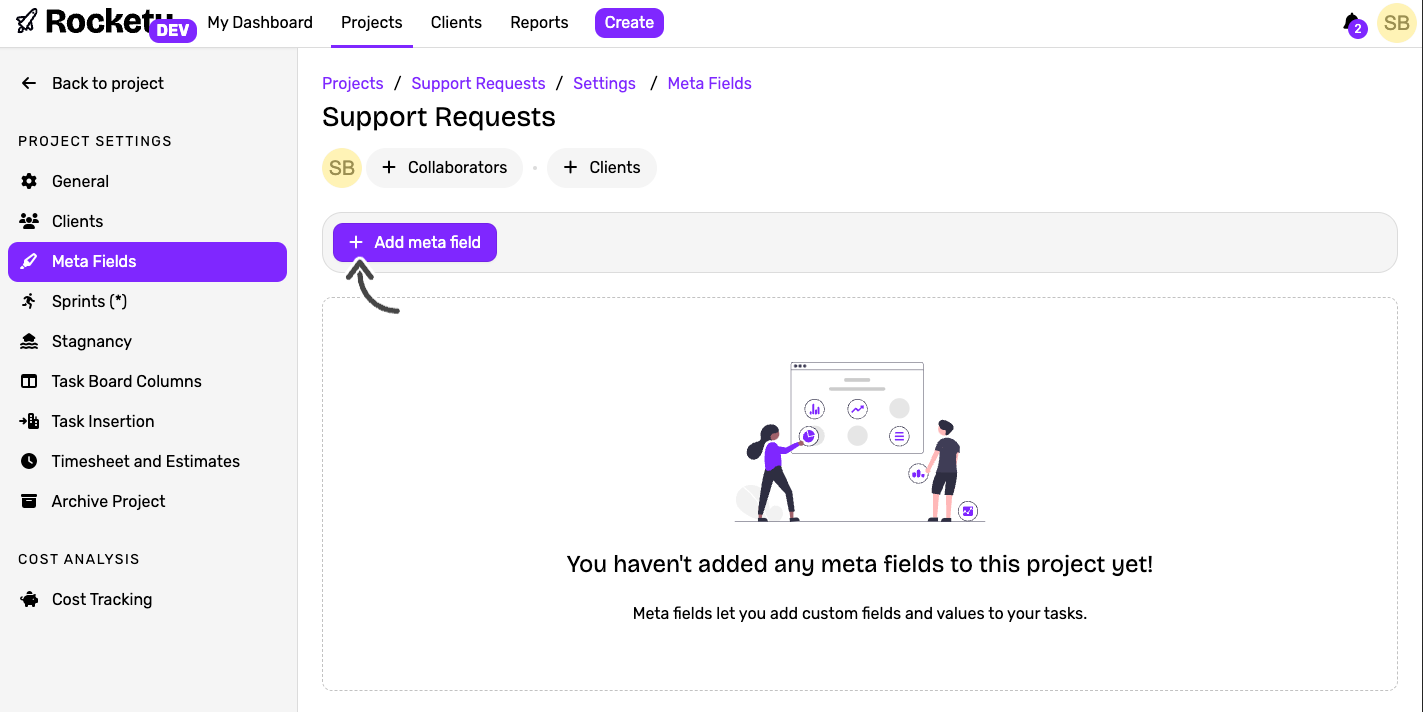
Task: Click the Support Requests page title
Action: (439, 117)
